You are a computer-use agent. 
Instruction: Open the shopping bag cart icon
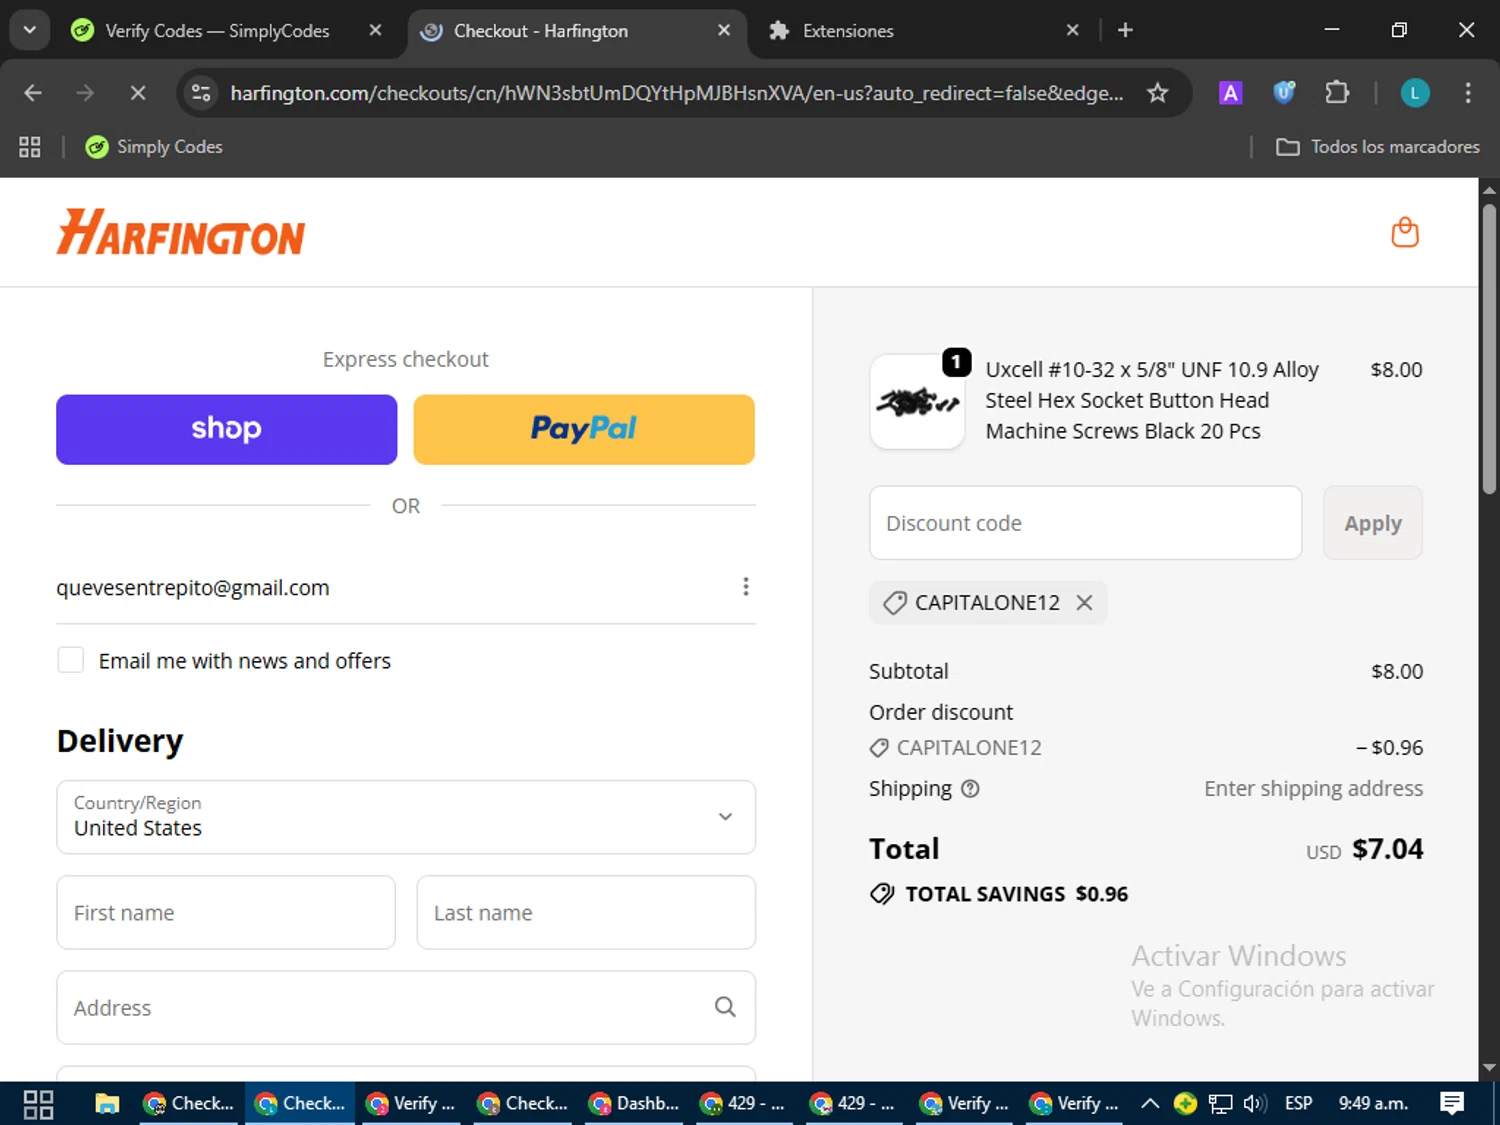(1405, 232)
